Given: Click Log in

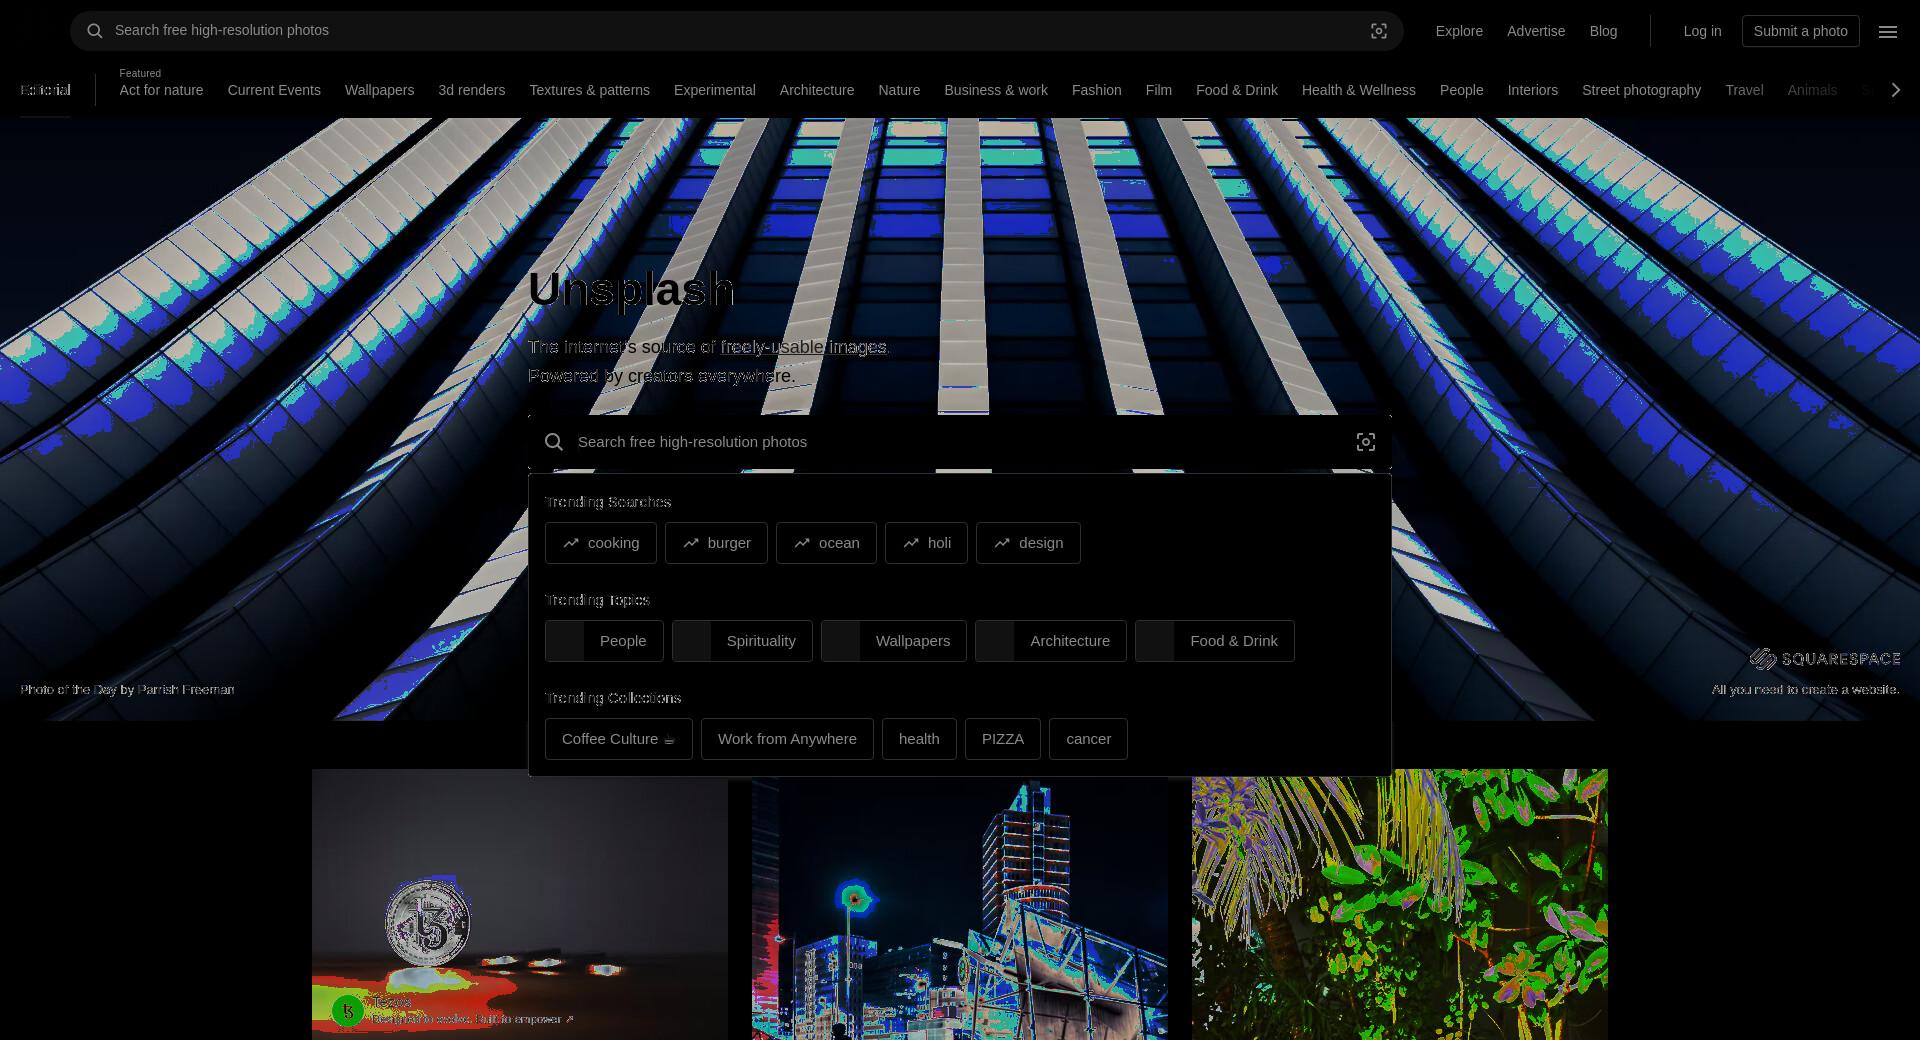Looking at the screenshot, I should pyautogui.click(x=1702, y=31).
